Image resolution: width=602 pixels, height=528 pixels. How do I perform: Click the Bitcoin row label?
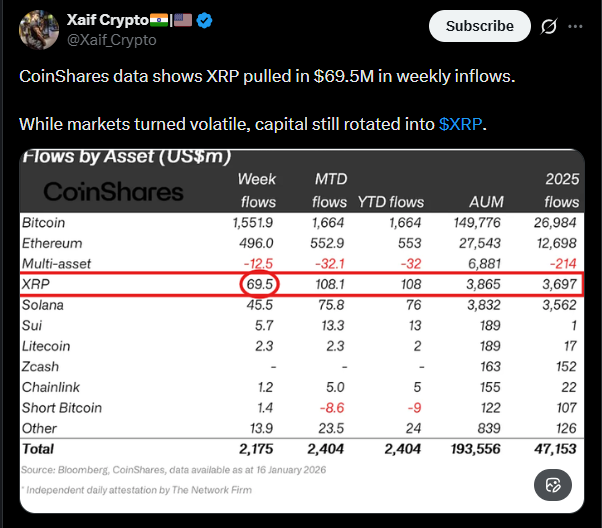[44, 222]
